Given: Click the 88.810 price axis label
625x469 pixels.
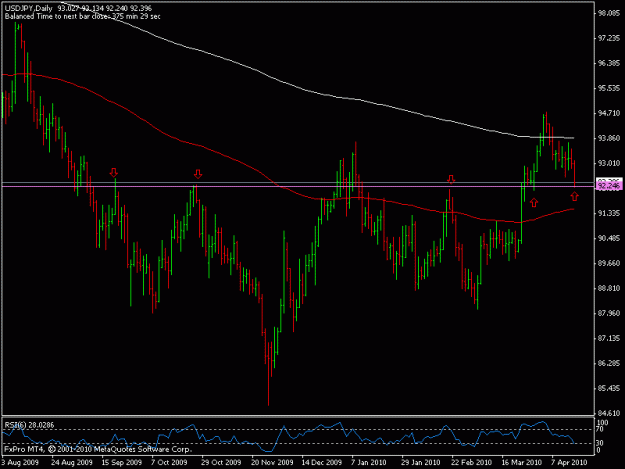Looking at the screenshot, I should 609,288.
